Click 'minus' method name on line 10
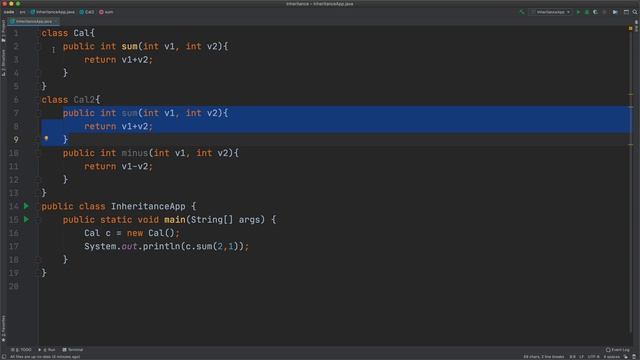This screenshot has height=360, width=640. tap(135, 153)
